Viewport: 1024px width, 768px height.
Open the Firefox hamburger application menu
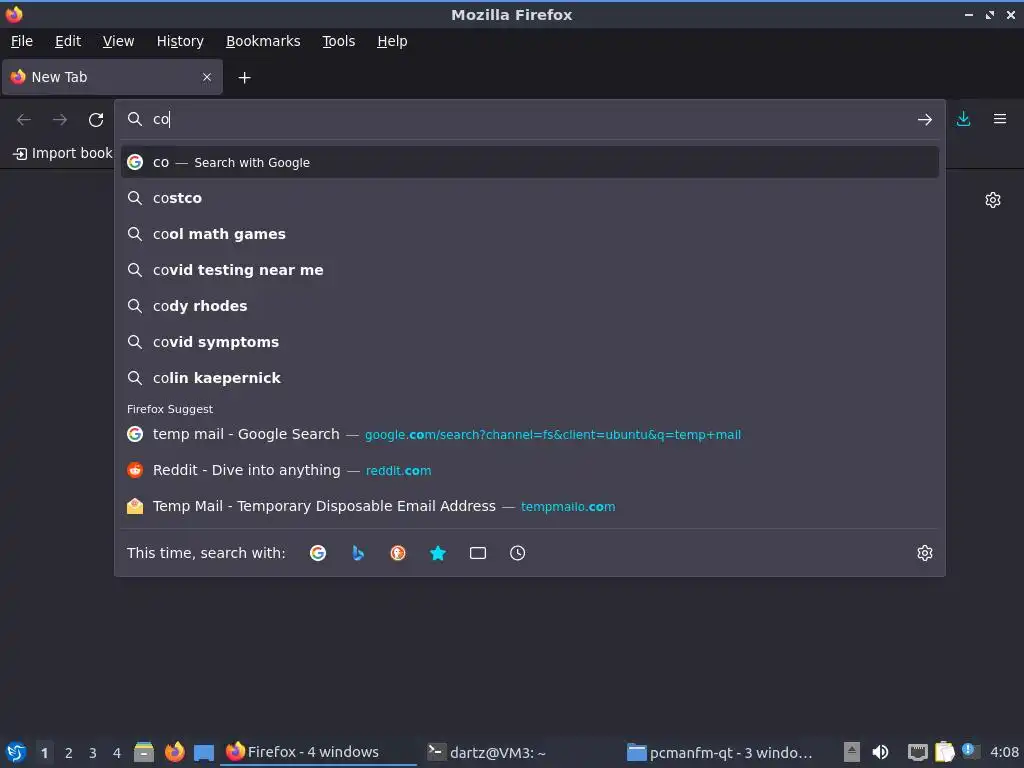click(x=1000, y=119)
